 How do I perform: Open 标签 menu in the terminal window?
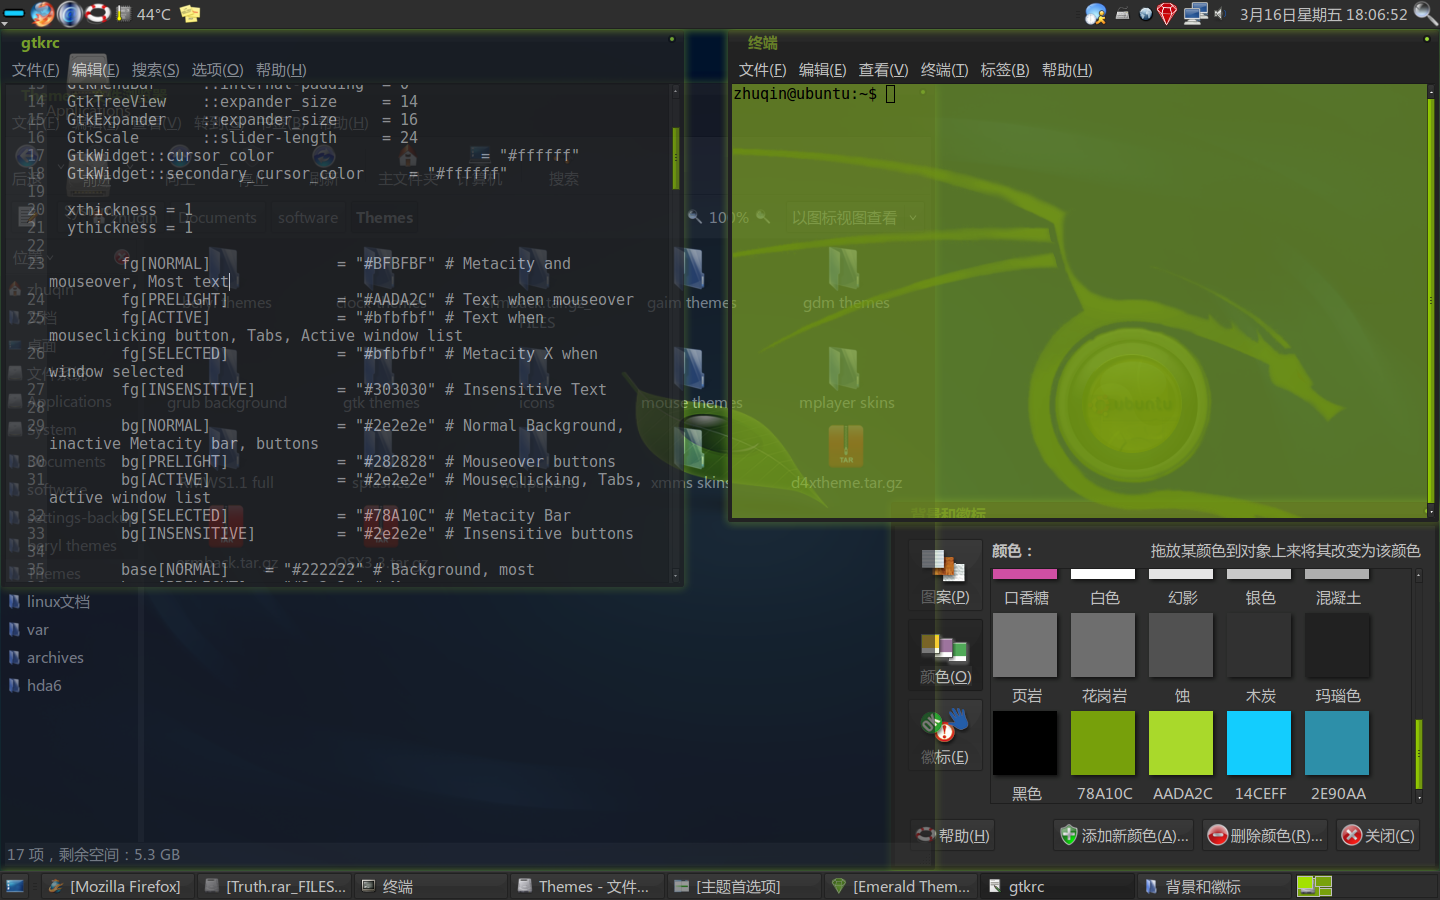[x=1005, y=70]
